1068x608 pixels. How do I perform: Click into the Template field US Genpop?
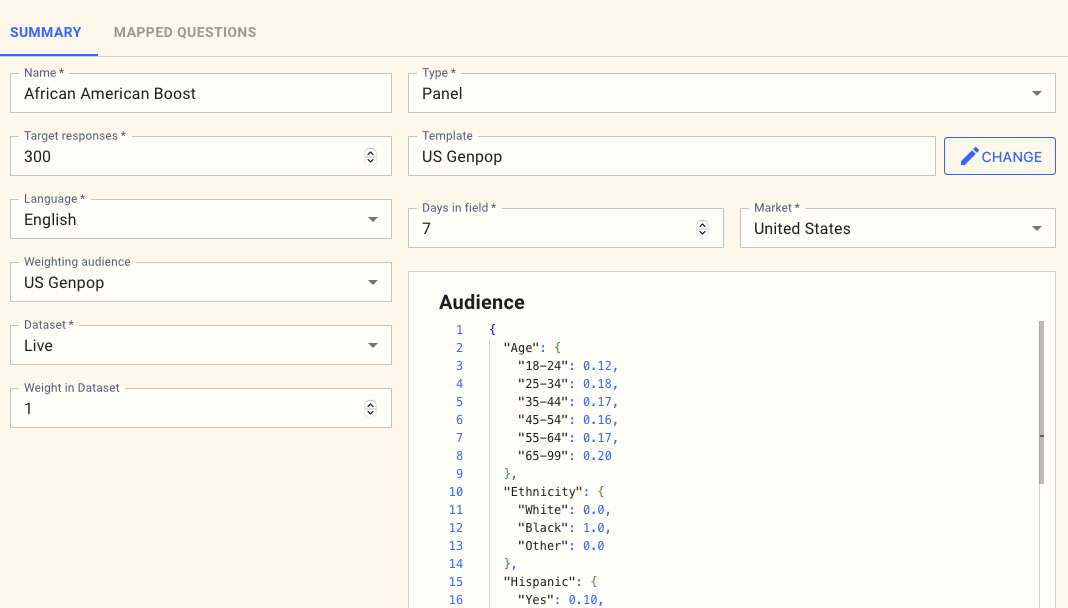(670, 157)
